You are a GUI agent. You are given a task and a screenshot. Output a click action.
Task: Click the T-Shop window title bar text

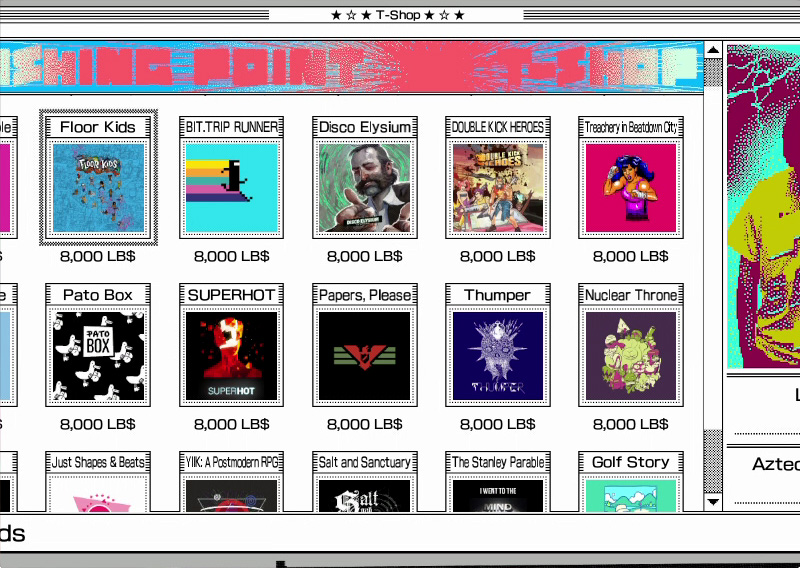(x=397, y=15)
